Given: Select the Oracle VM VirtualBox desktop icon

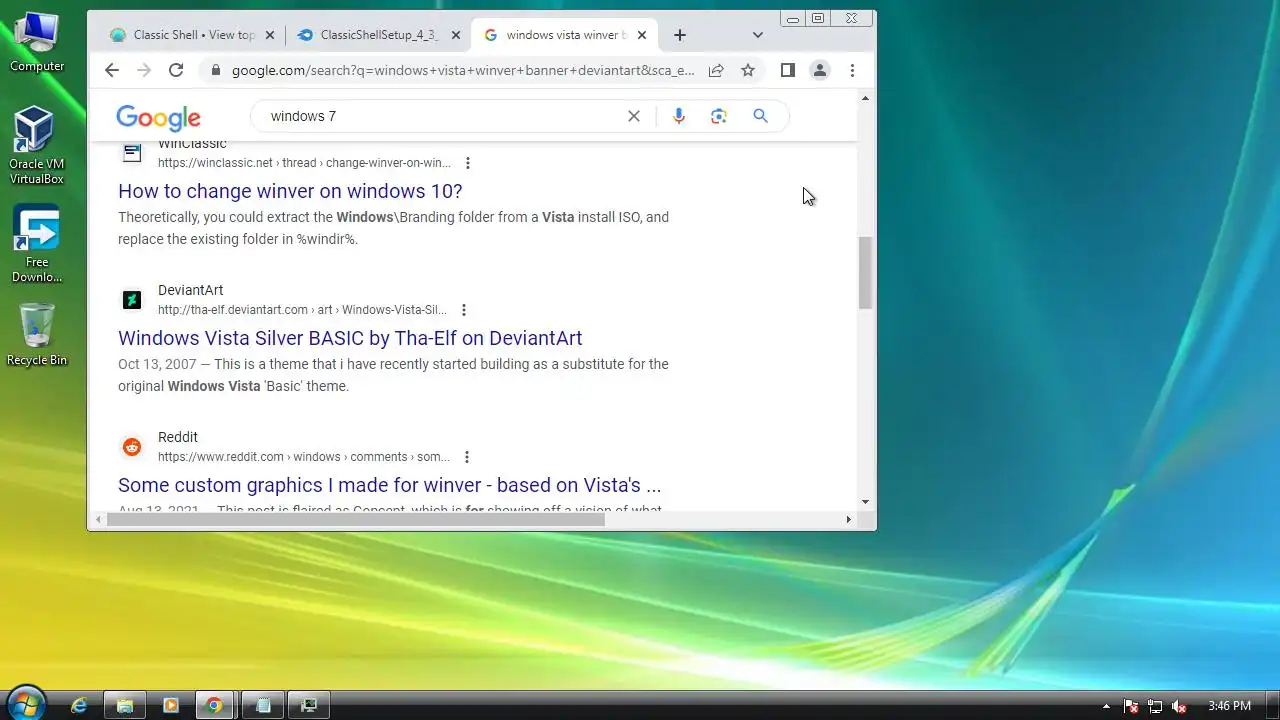Looking at the screenshot, I should [37, 146].
